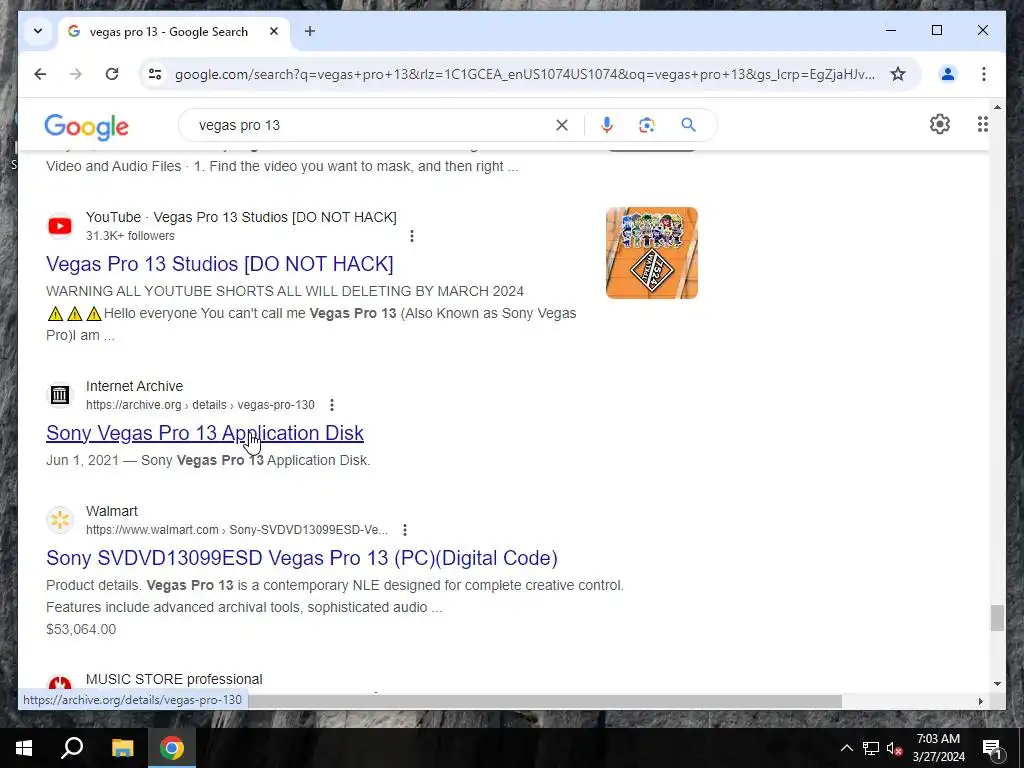Open network status tray icon
This screenshot has height=768, width=1024.
click(x=871, y=748)
